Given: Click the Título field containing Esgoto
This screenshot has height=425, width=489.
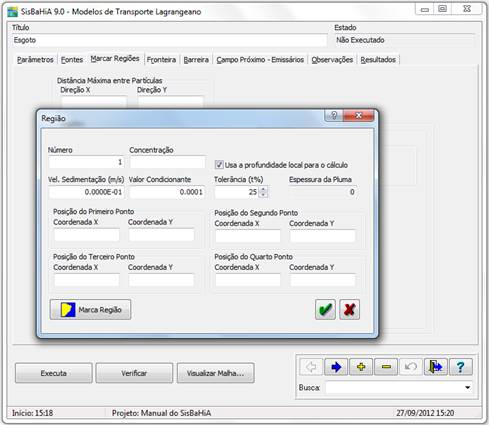Looking at the screenshot, I should point(169,40).
